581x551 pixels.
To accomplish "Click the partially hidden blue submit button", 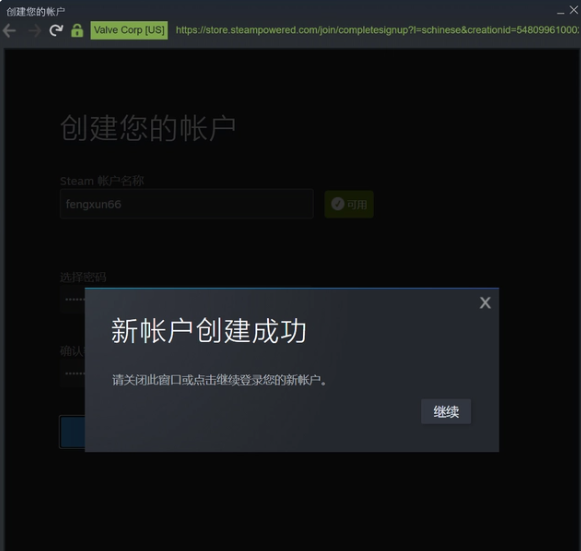I will [x=72, y=432].
